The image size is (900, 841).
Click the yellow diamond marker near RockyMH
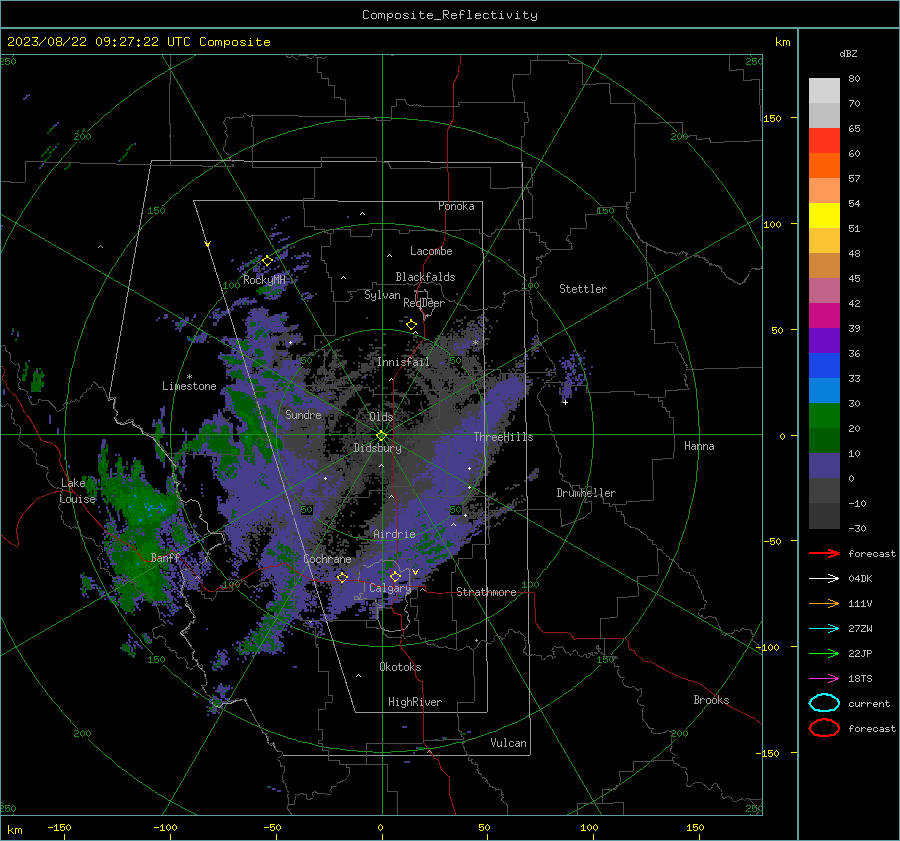coord(267,261)
